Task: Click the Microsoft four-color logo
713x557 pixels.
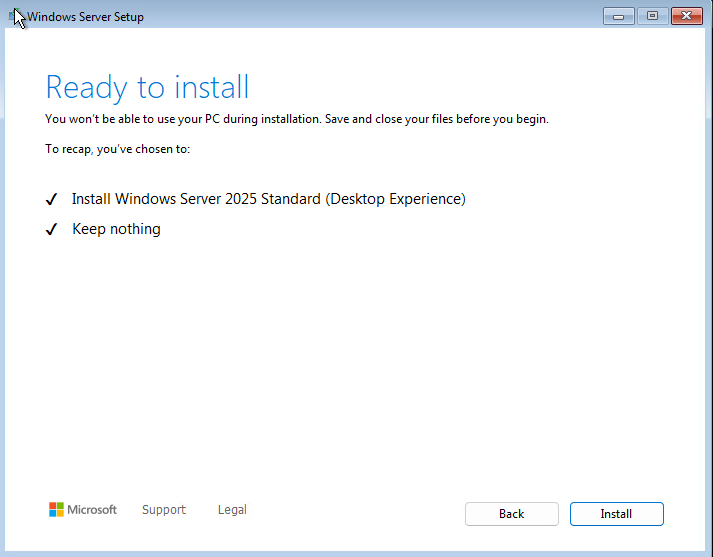Action: (x=56, y=509)
